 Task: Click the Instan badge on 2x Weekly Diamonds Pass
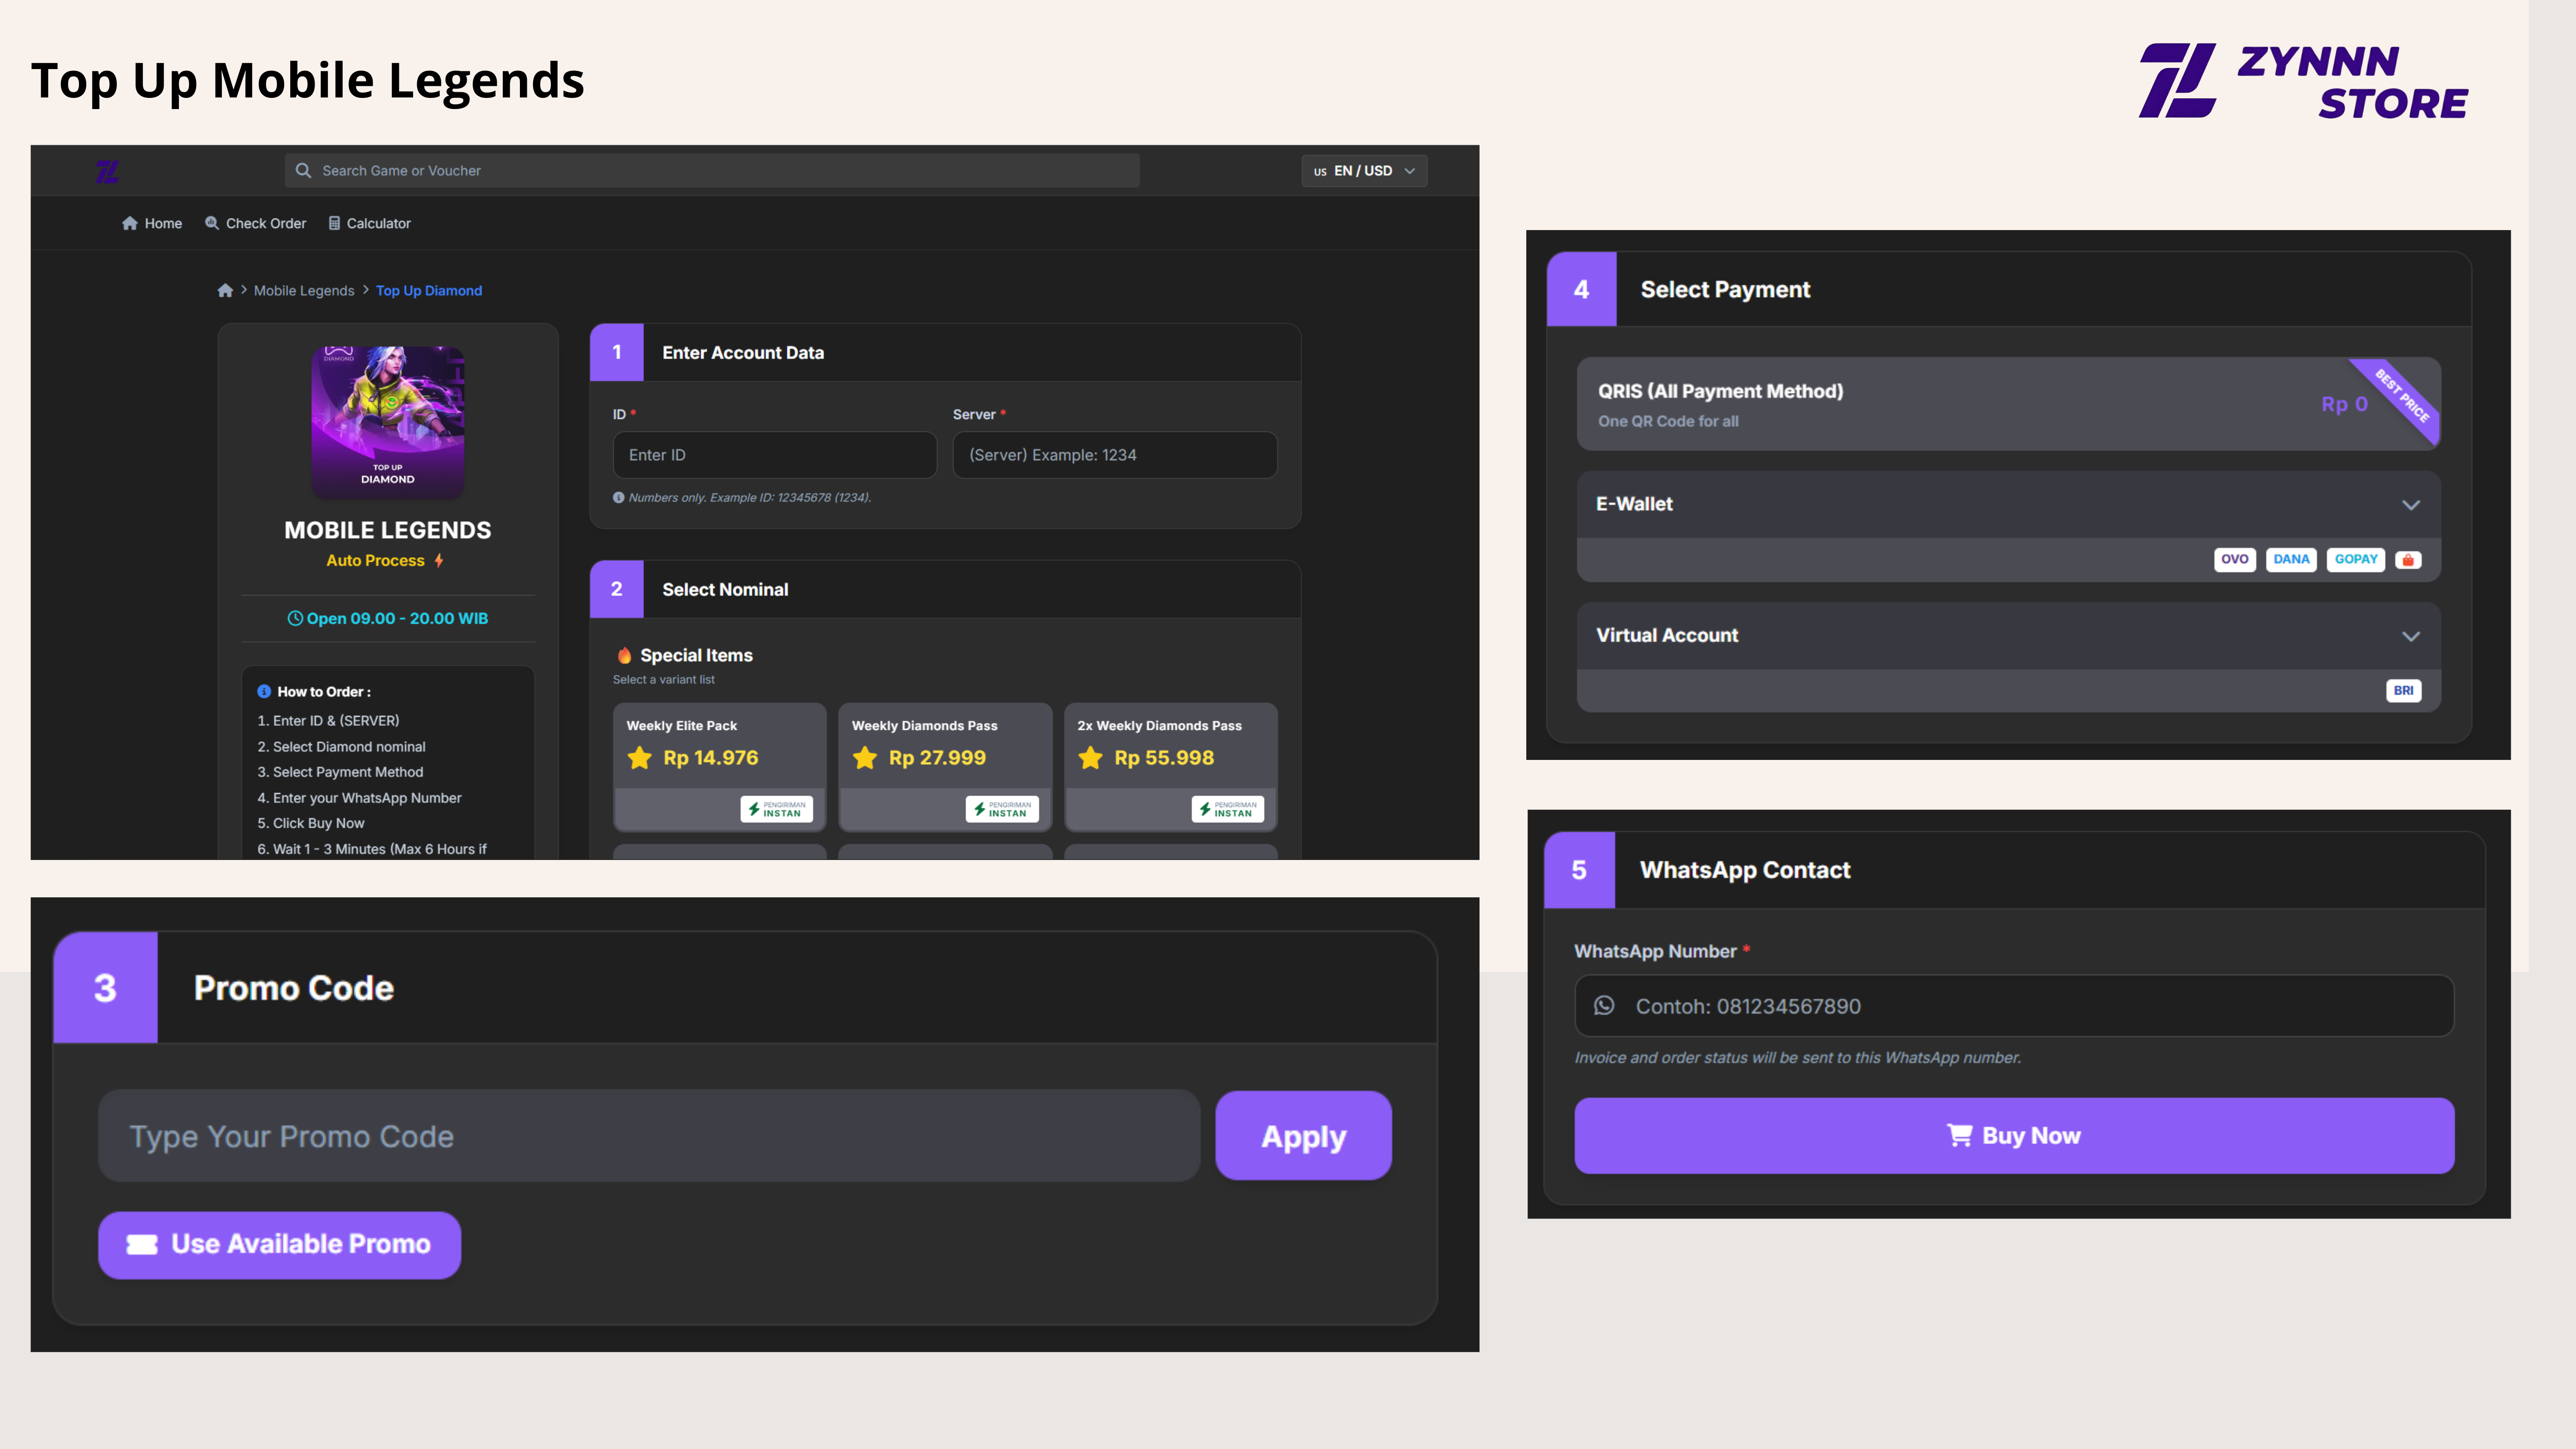pos(1228,809)
